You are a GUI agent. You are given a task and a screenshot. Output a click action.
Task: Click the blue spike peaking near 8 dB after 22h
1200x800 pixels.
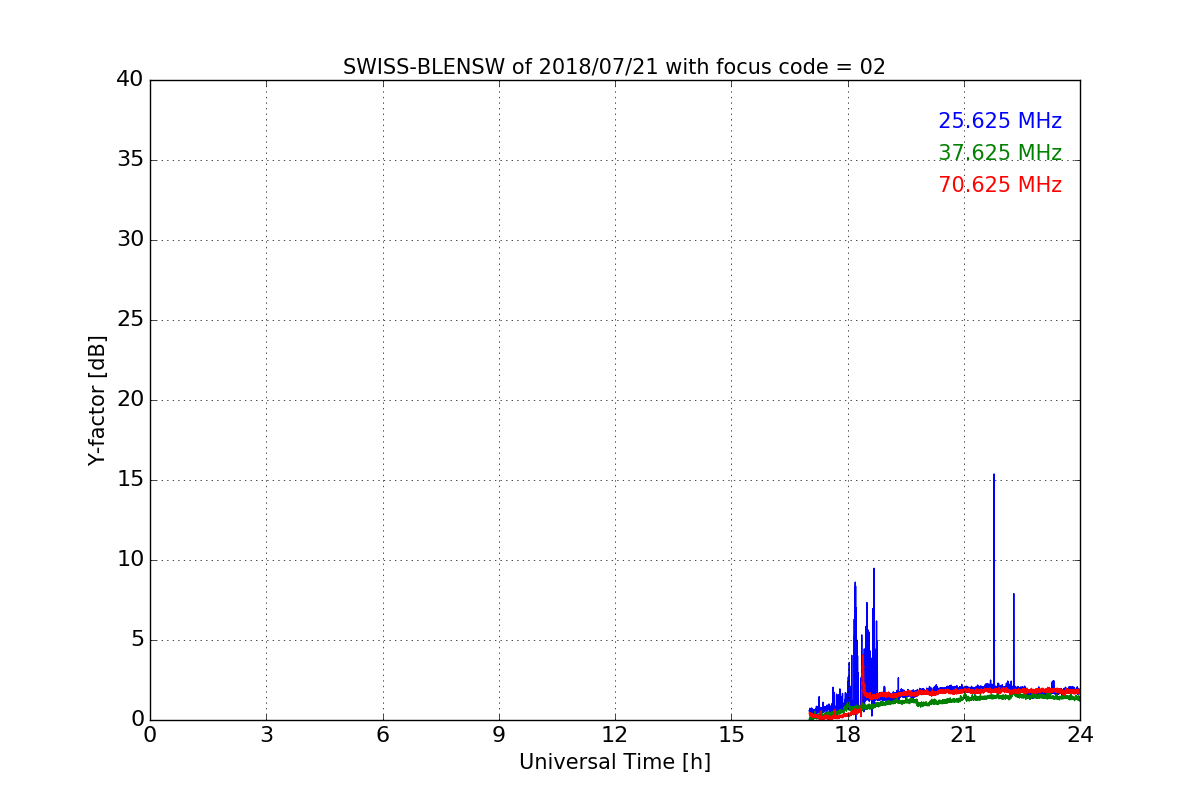click(1013, 640)
